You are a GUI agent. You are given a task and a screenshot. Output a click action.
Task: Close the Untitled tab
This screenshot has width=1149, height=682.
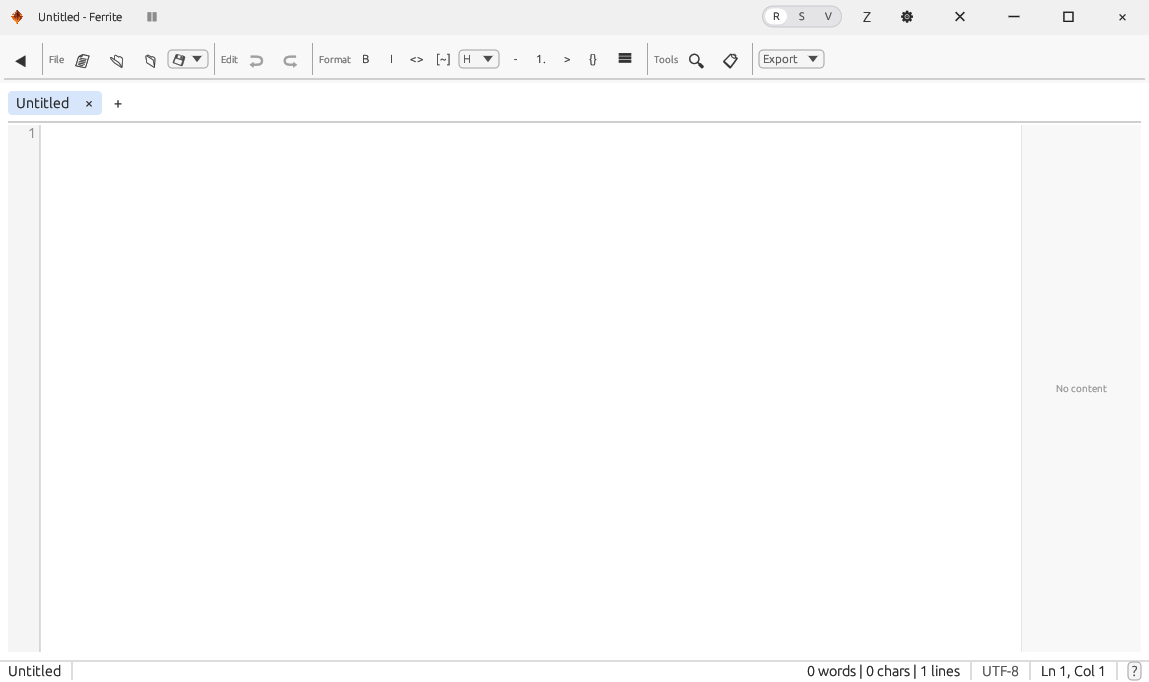(89, 104)
